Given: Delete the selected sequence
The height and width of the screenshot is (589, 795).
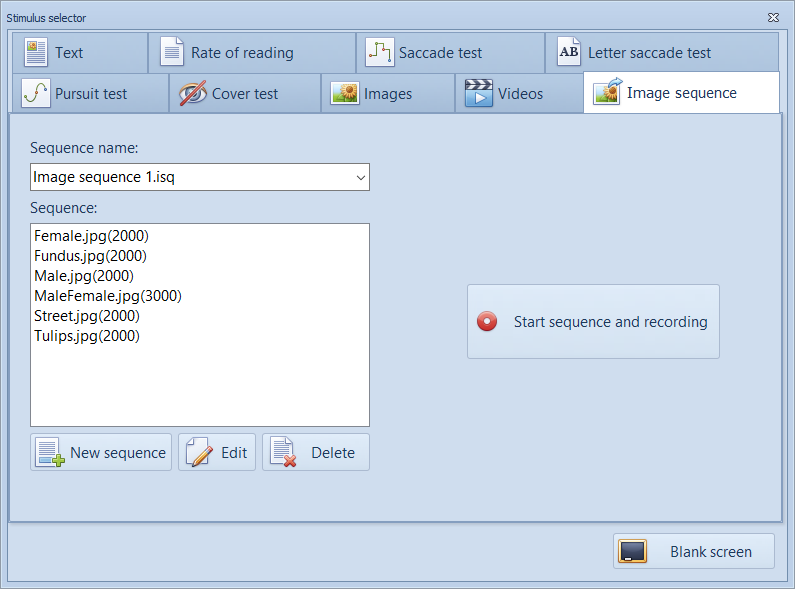Looking at the screenshot, I should point(316,452).
